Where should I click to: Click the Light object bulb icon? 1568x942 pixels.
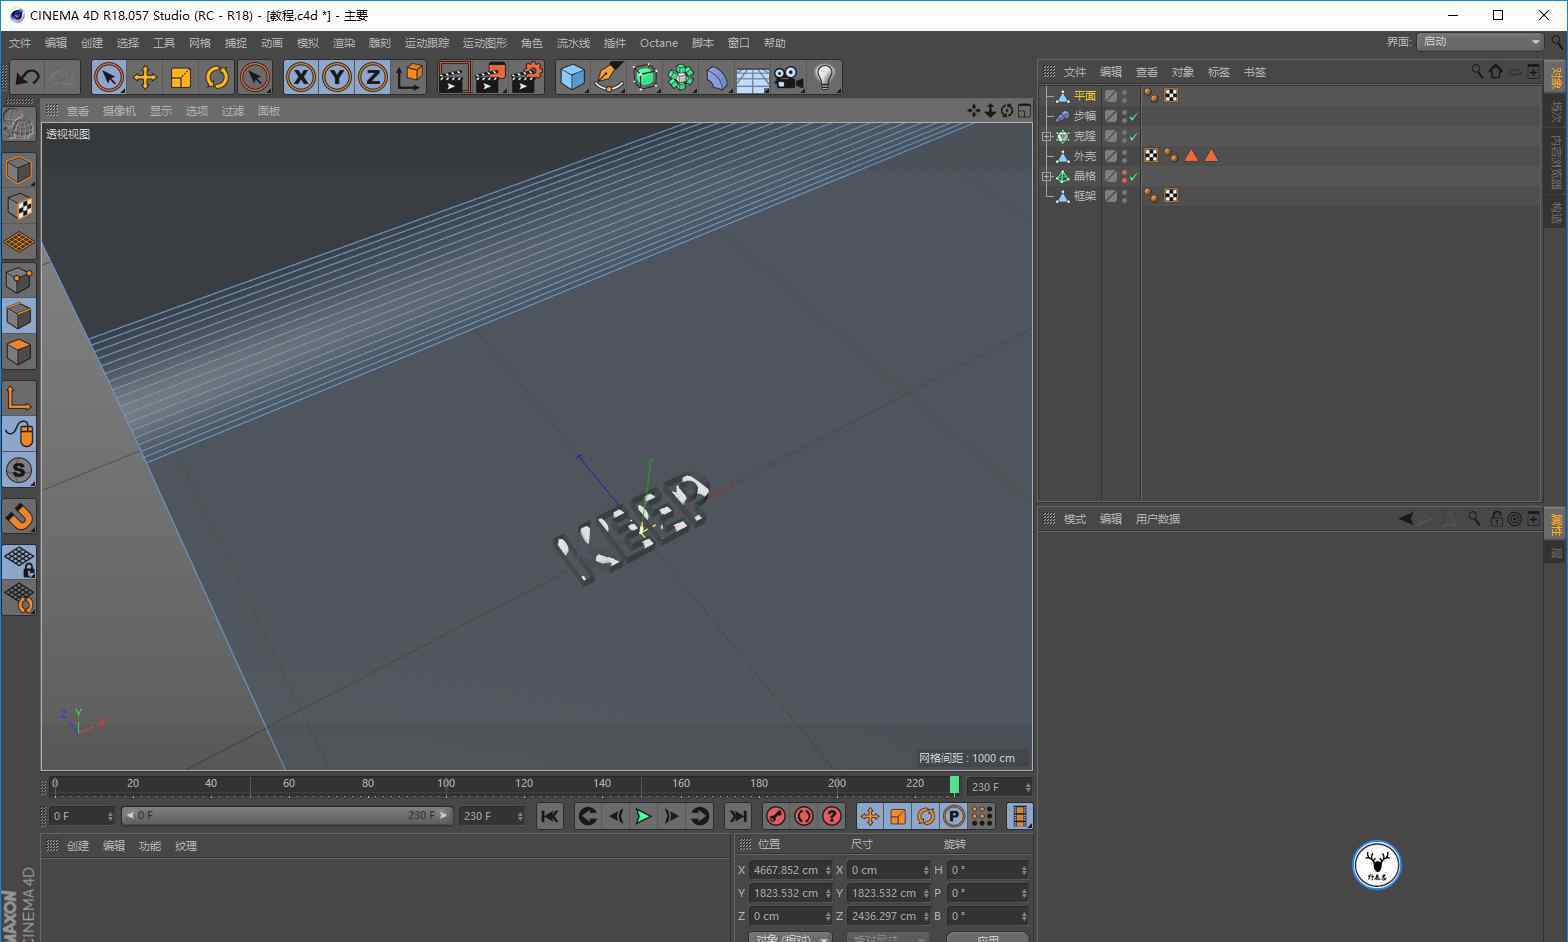824,77
